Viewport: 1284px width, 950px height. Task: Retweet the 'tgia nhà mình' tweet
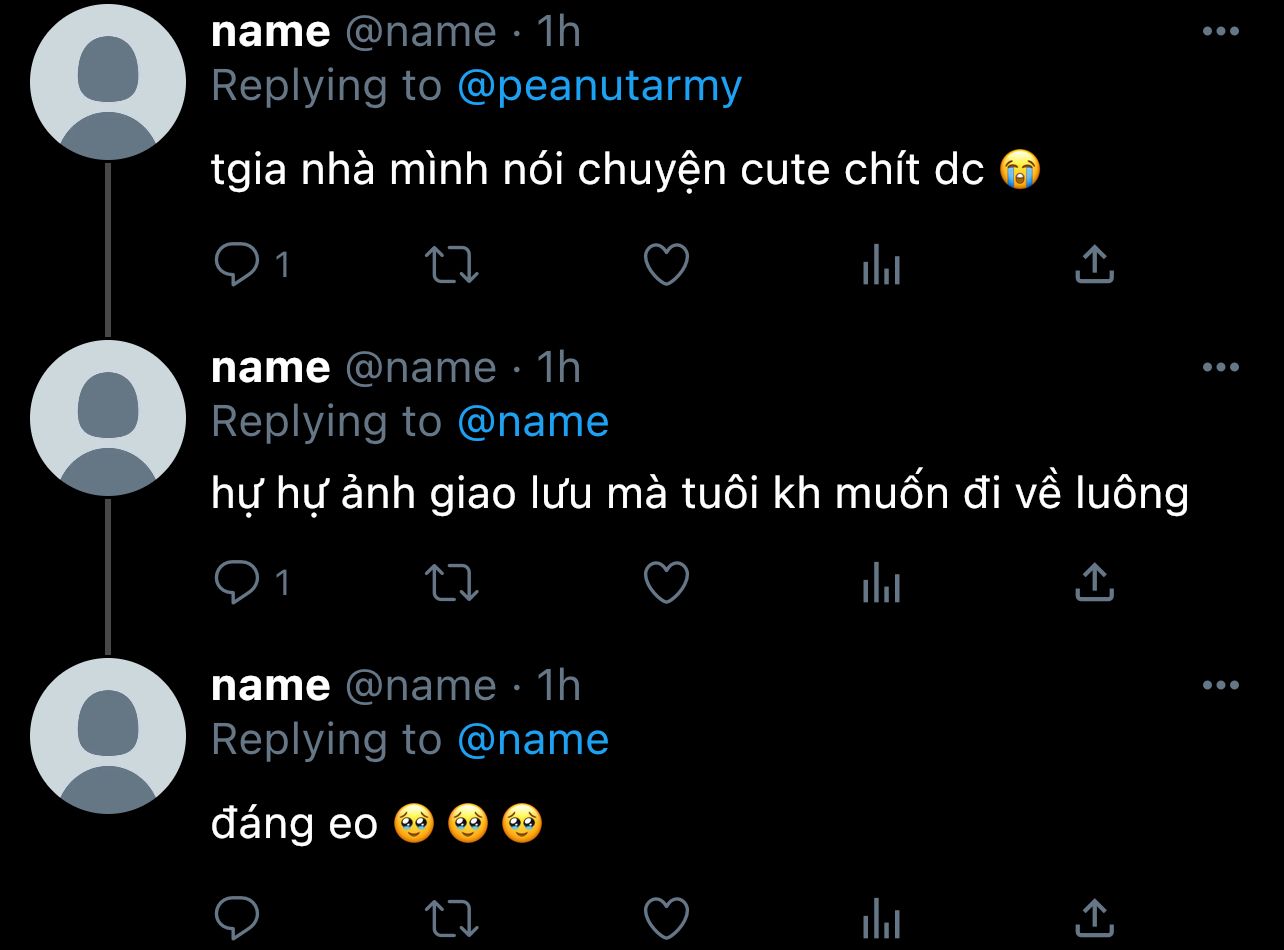click(x=452, y=265)
